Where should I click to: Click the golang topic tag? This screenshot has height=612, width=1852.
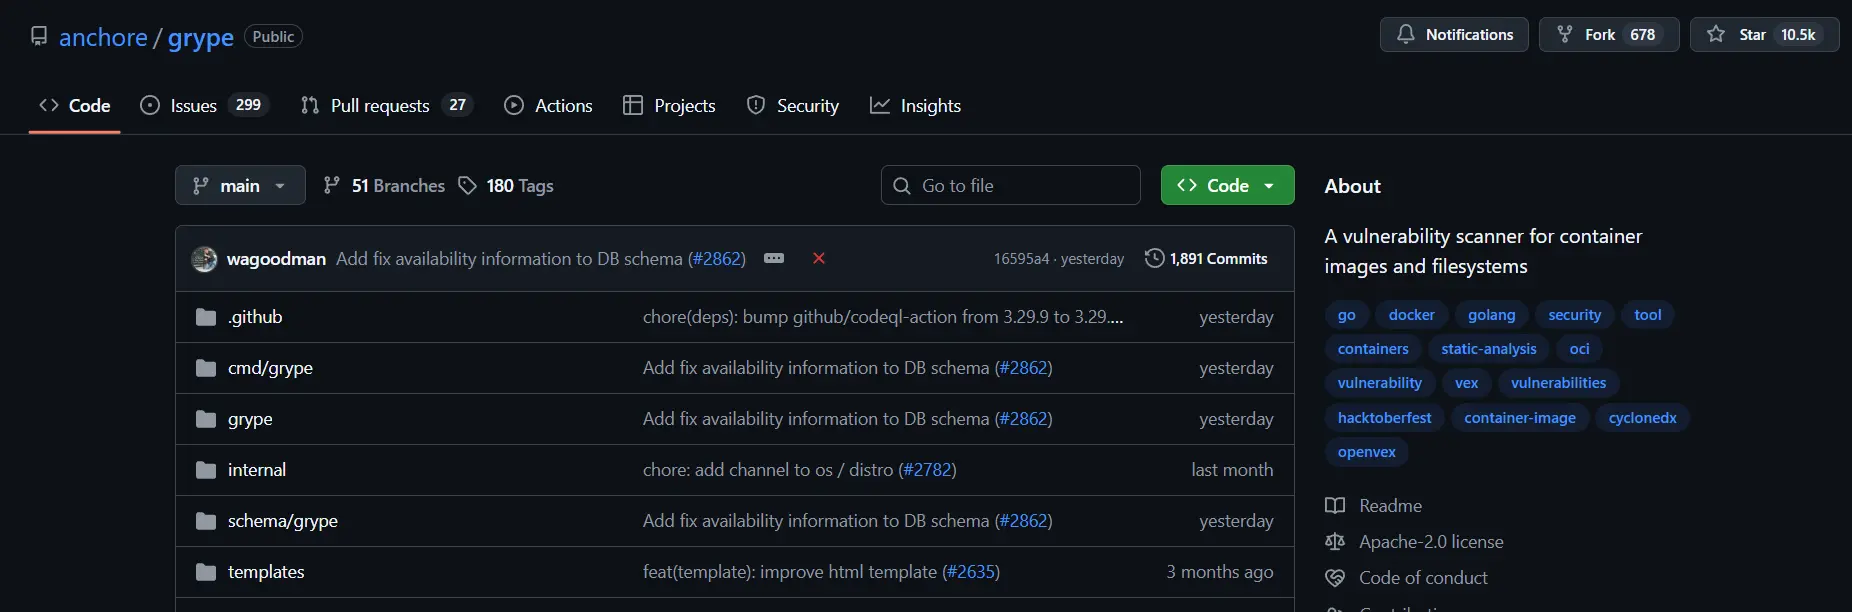point(1492,315)
